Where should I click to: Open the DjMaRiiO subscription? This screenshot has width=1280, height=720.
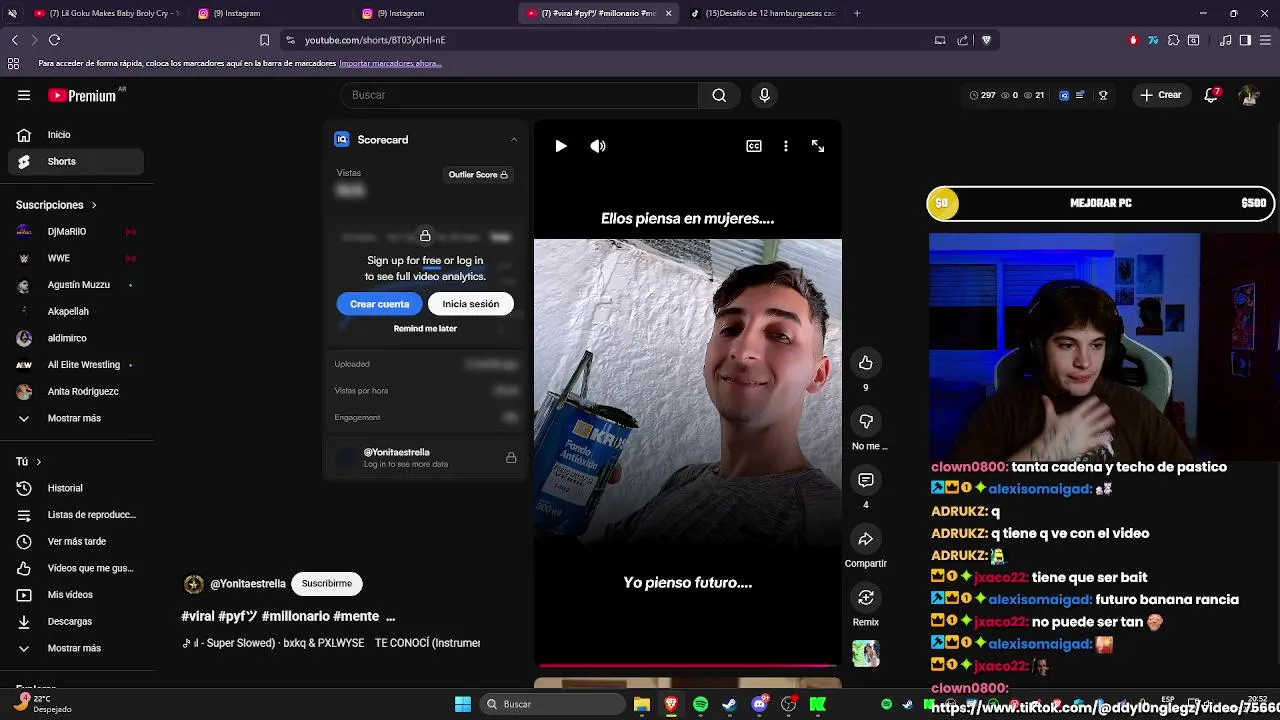[76, 232]
